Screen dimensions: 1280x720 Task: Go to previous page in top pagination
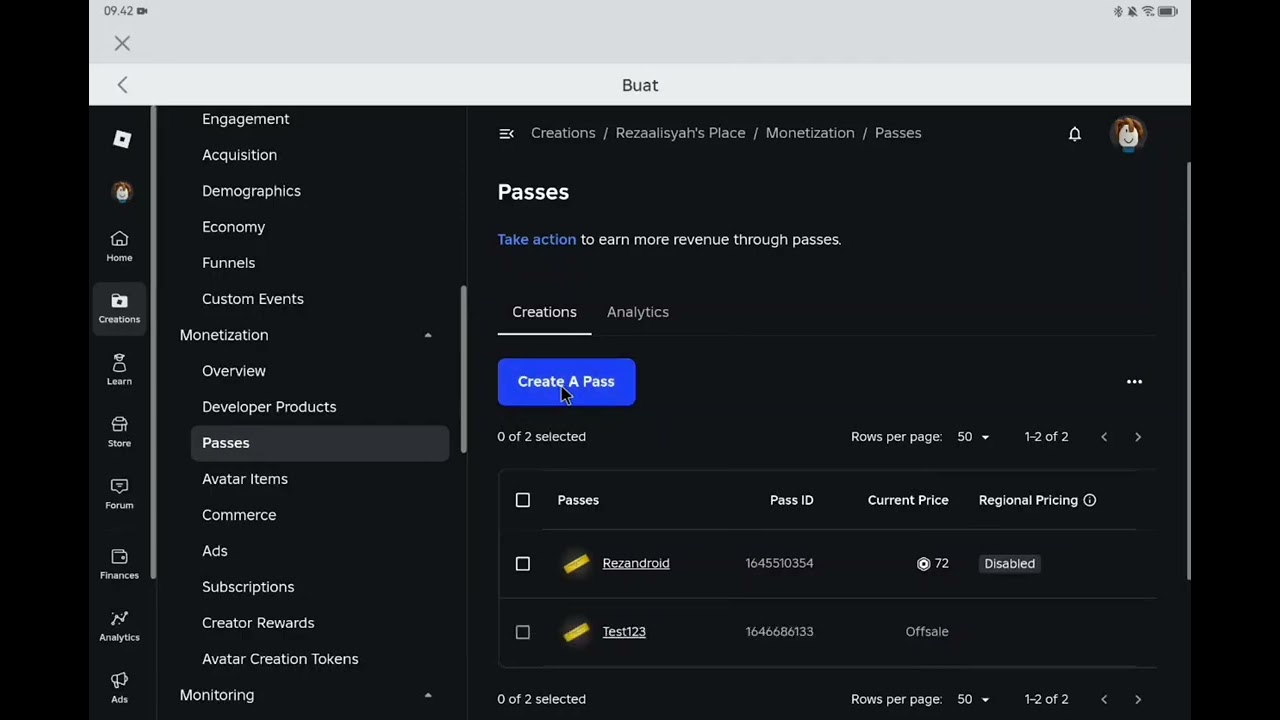tap(1104, 437)
